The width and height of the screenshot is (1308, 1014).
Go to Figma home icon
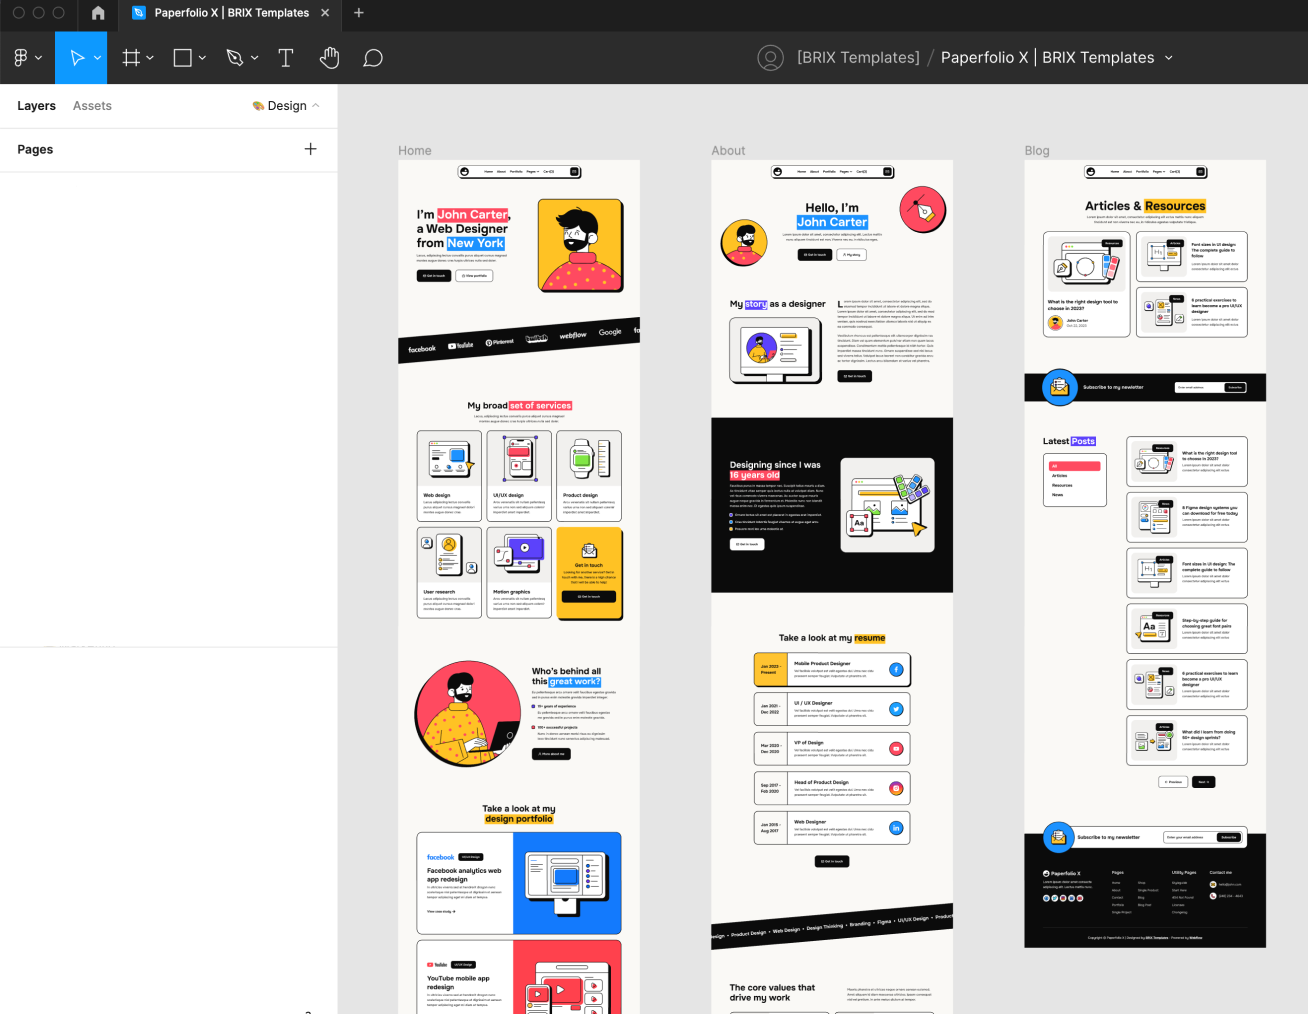[x=98, y=13]
